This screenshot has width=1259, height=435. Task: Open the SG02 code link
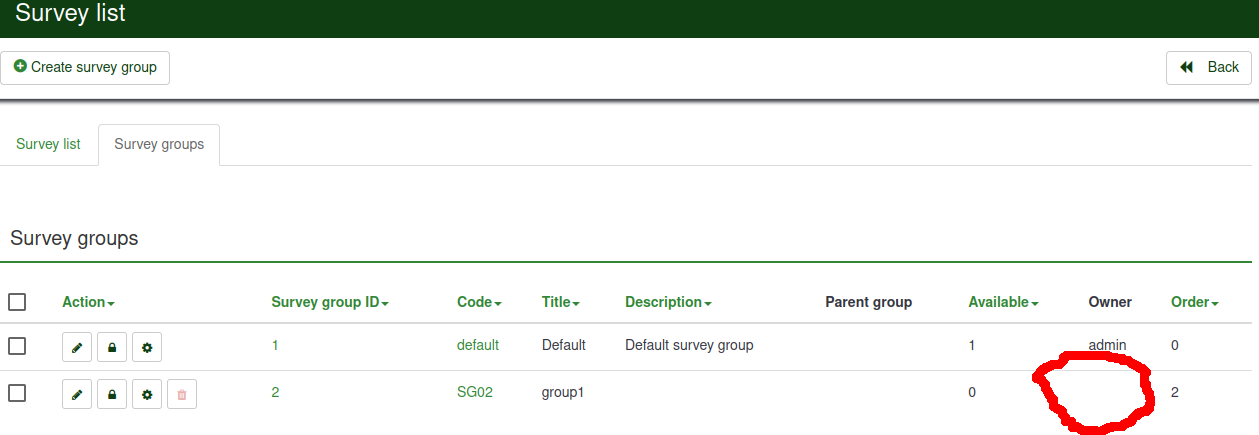[475, 393]
